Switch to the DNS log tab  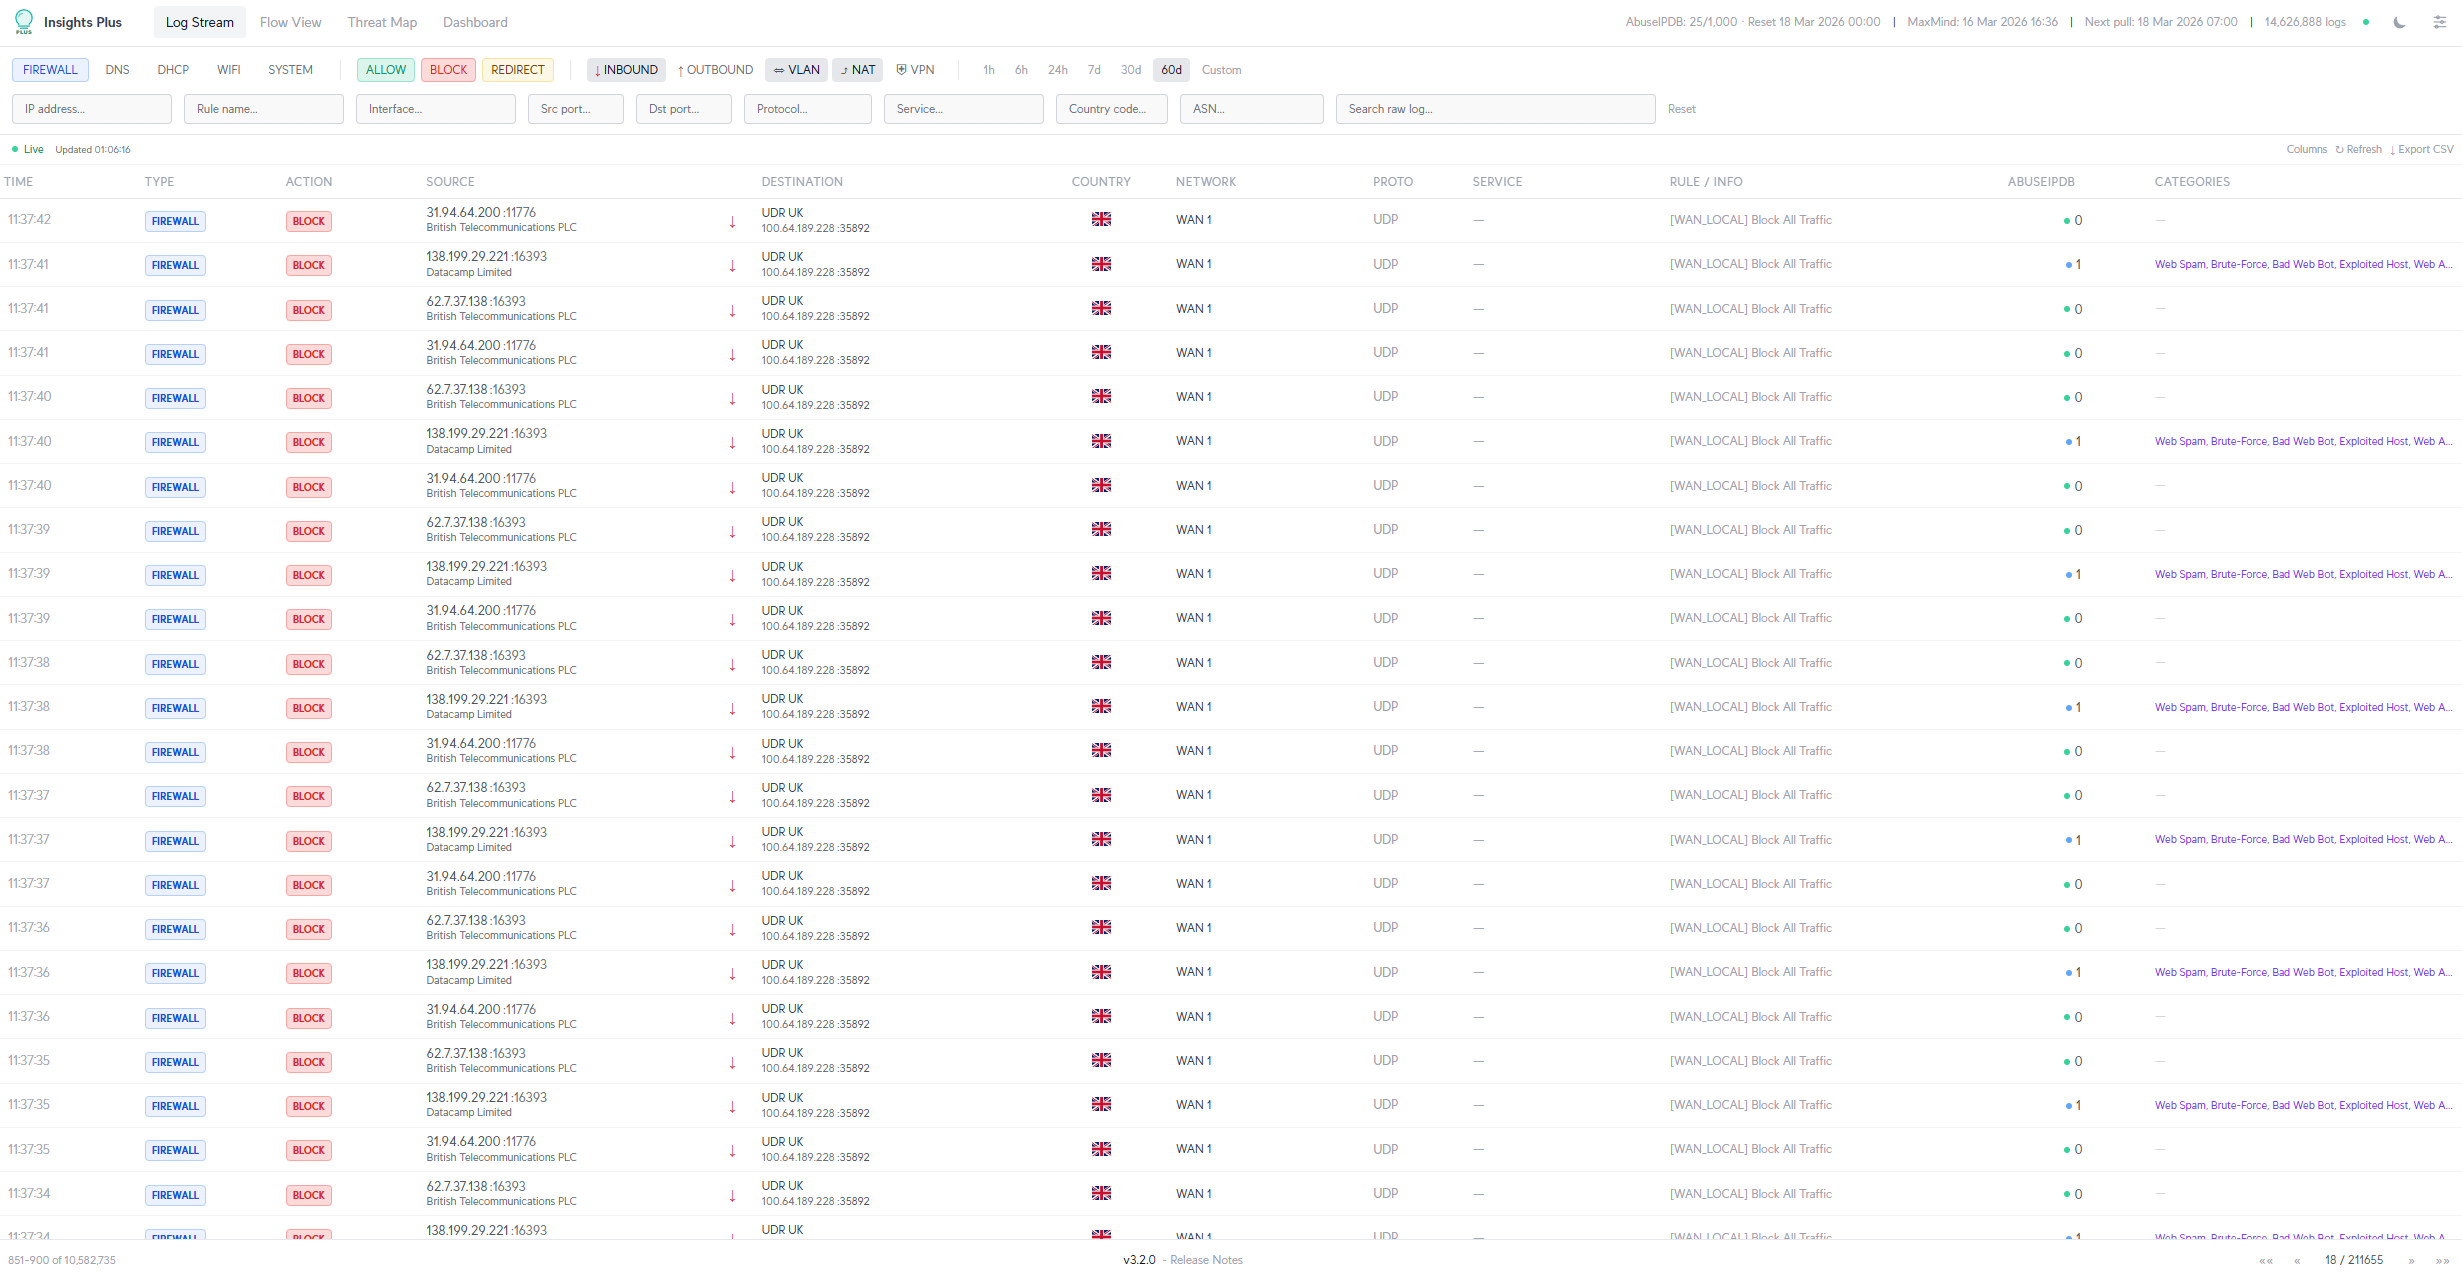[117, 70]
